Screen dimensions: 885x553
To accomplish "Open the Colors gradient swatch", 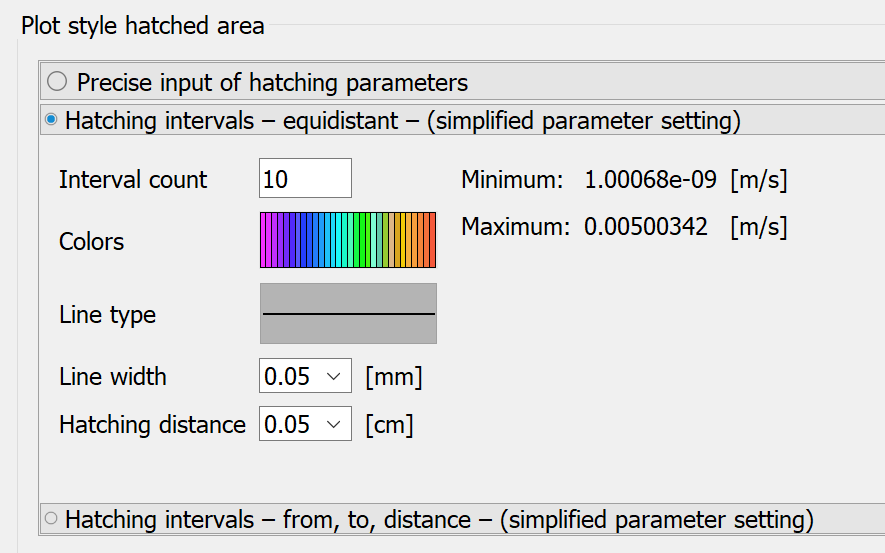I will coord(348,240).
